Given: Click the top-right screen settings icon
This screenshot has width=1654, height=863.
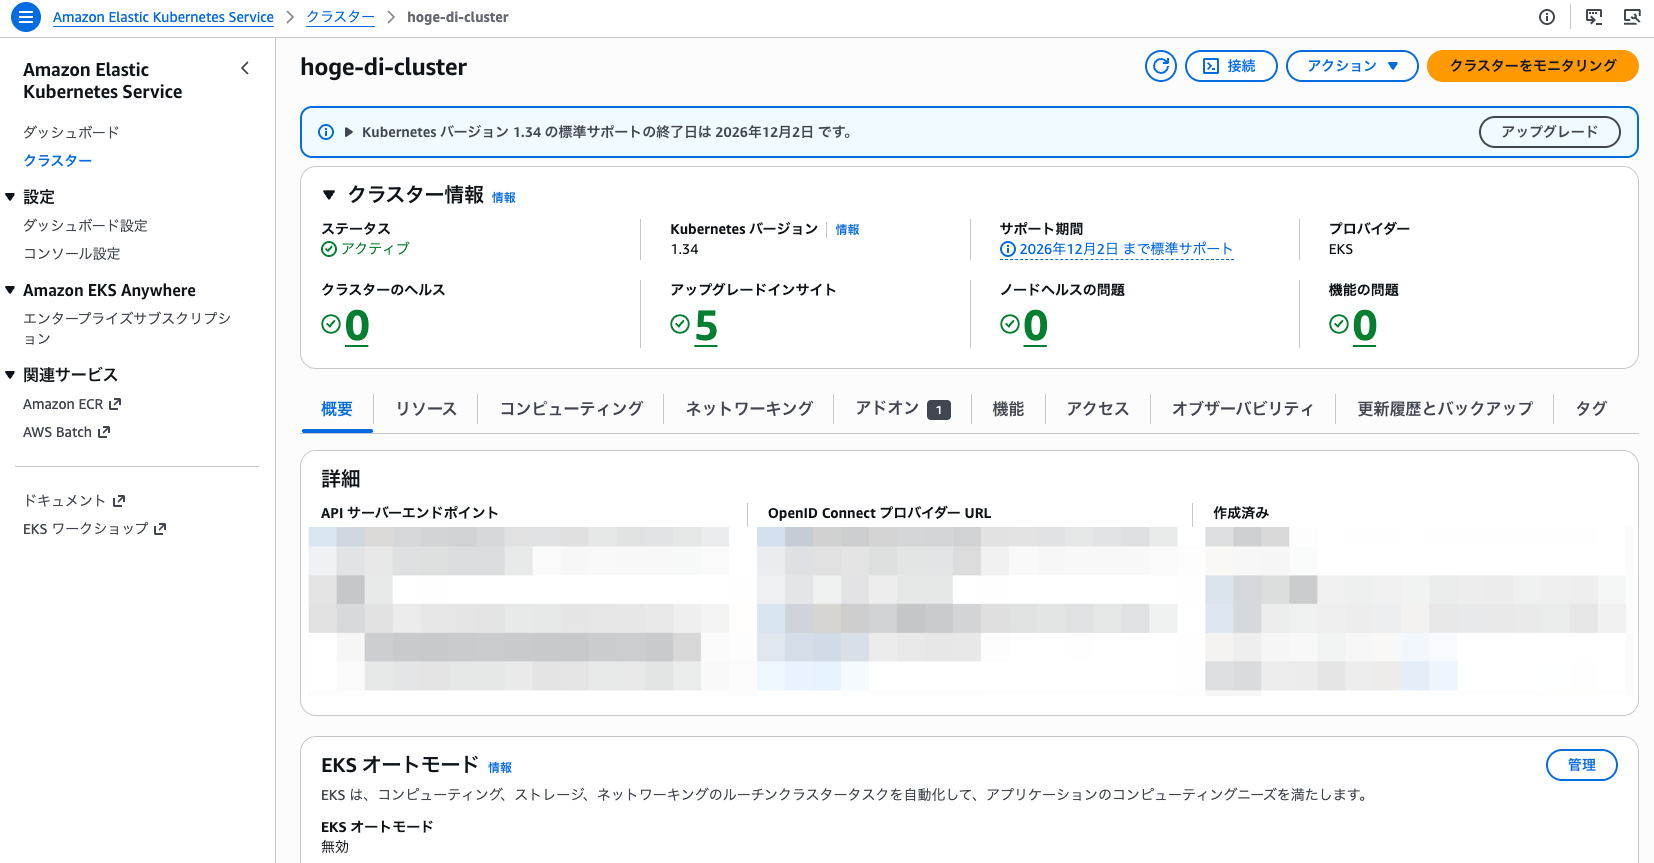Looking at the screenshot, I should pos(1632,17).
